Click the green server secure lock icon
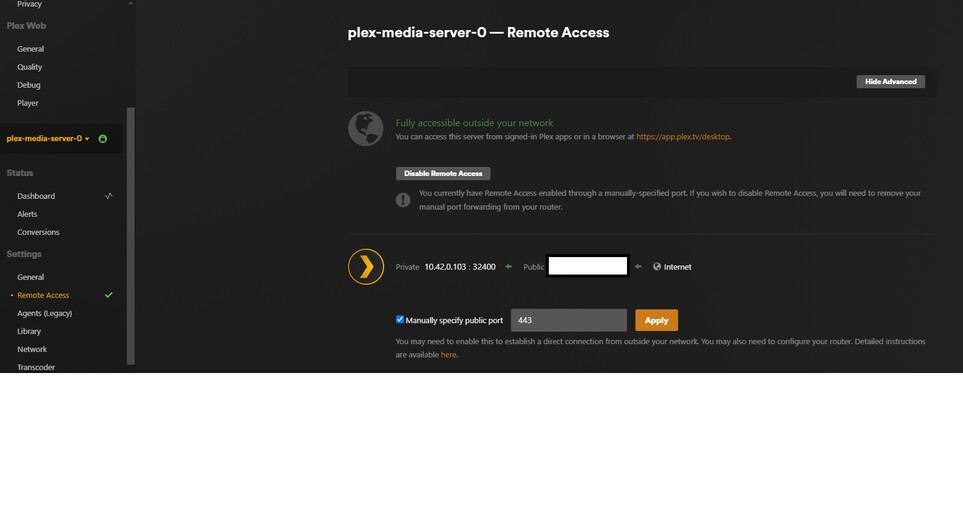The image size is (963, 519). click(x=103, y=139)
